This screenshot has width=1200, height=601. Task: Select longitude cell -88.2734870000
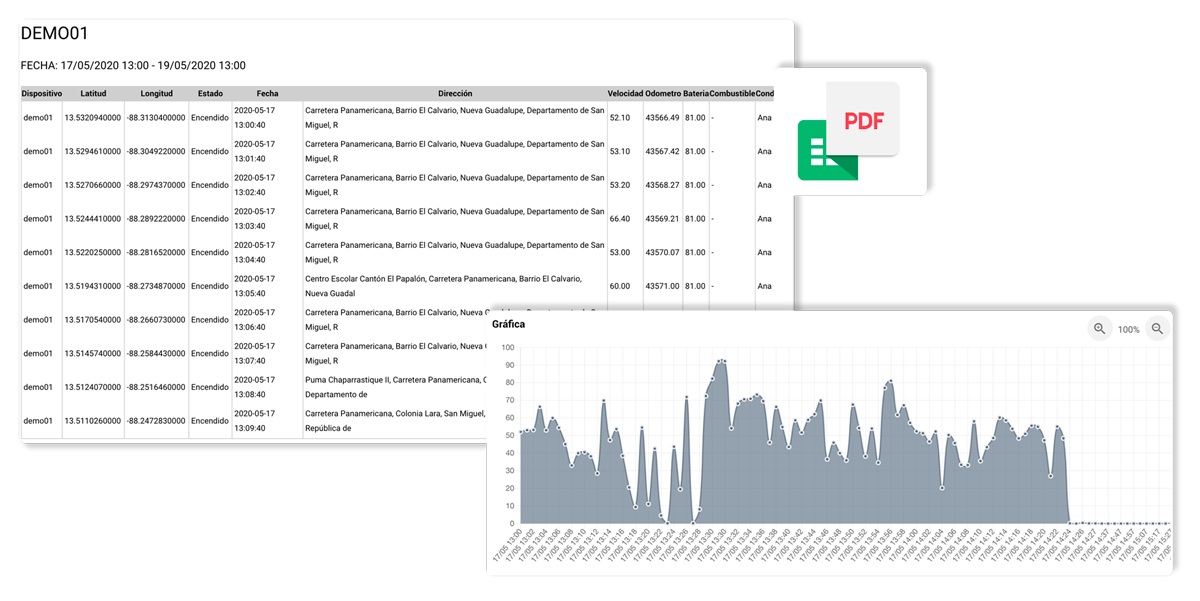click(x=156, y=286)
